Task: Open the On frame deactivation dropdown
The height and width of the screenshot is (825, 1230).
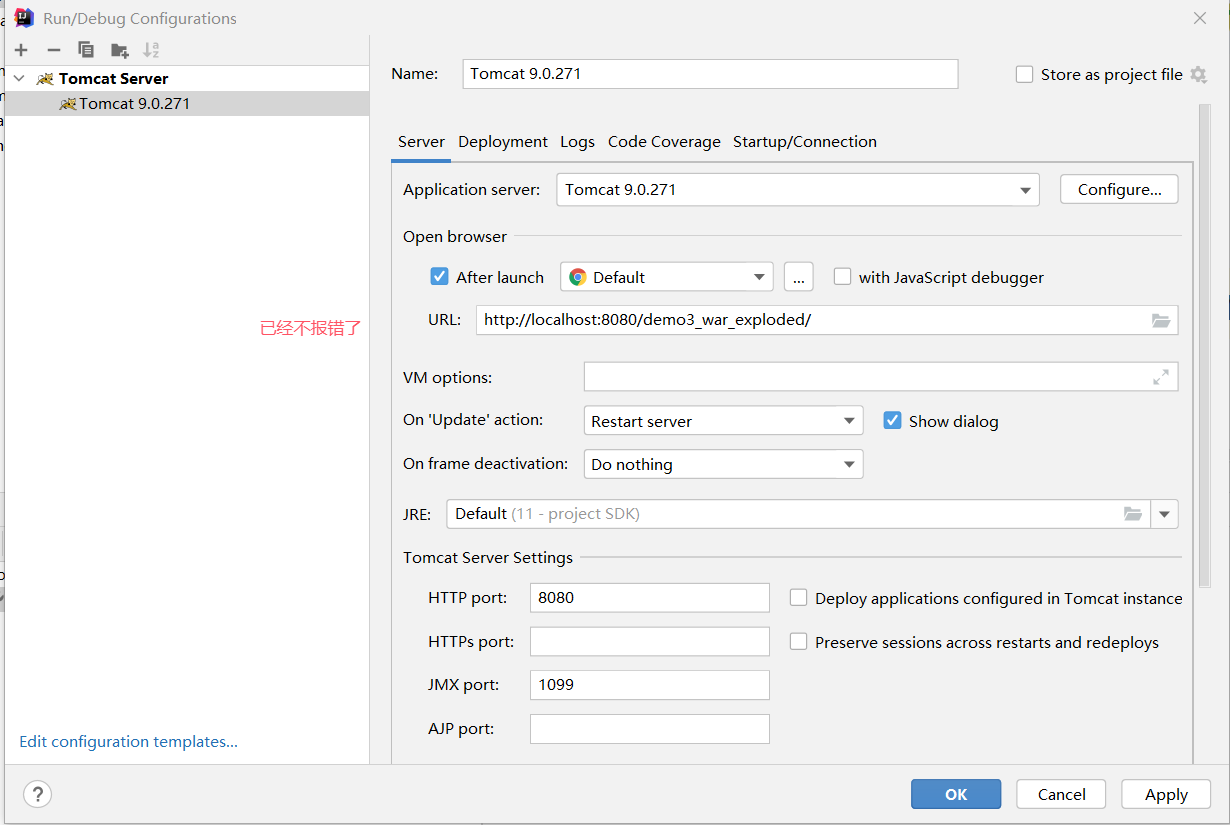Action: point(722,464)
